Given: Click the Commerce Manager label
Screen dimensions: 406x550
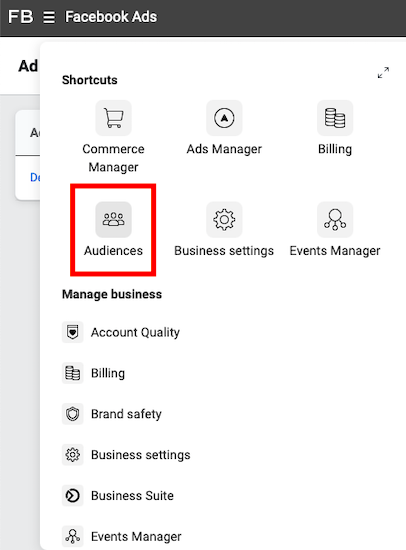Looking at the screenshot, I should click(x=113, y=158).
